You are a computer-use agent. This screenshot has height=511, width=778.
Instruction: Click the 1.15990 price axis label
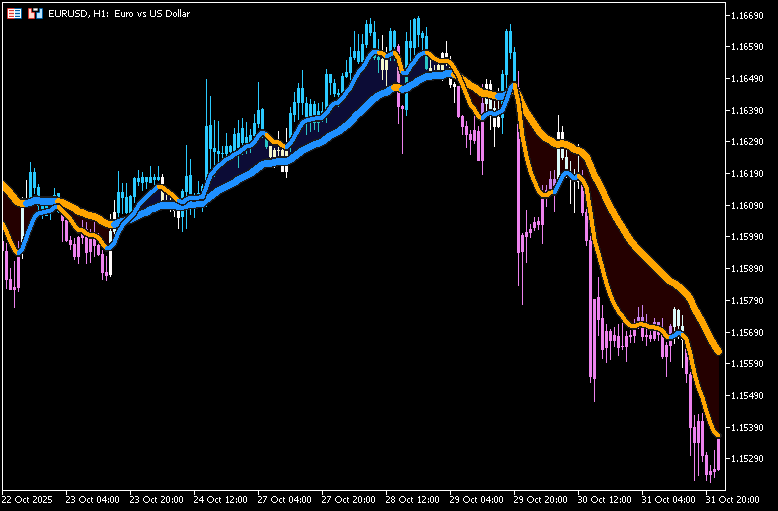click(749, 237)
